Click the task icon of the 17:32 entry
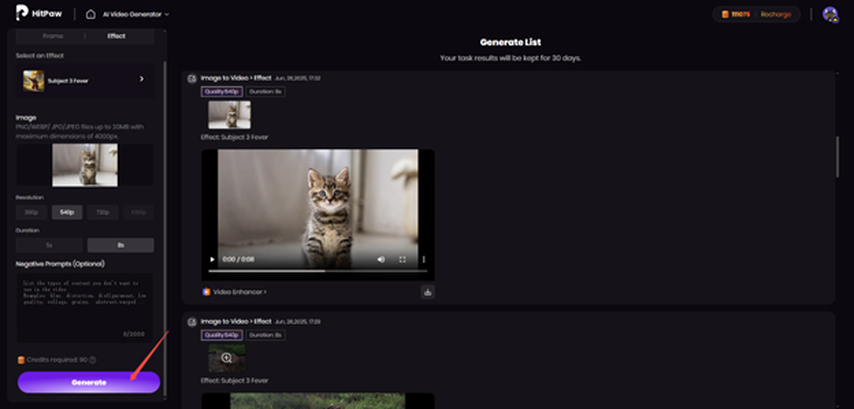This screenshot has height=409, width=854. [x=192, y=78]
